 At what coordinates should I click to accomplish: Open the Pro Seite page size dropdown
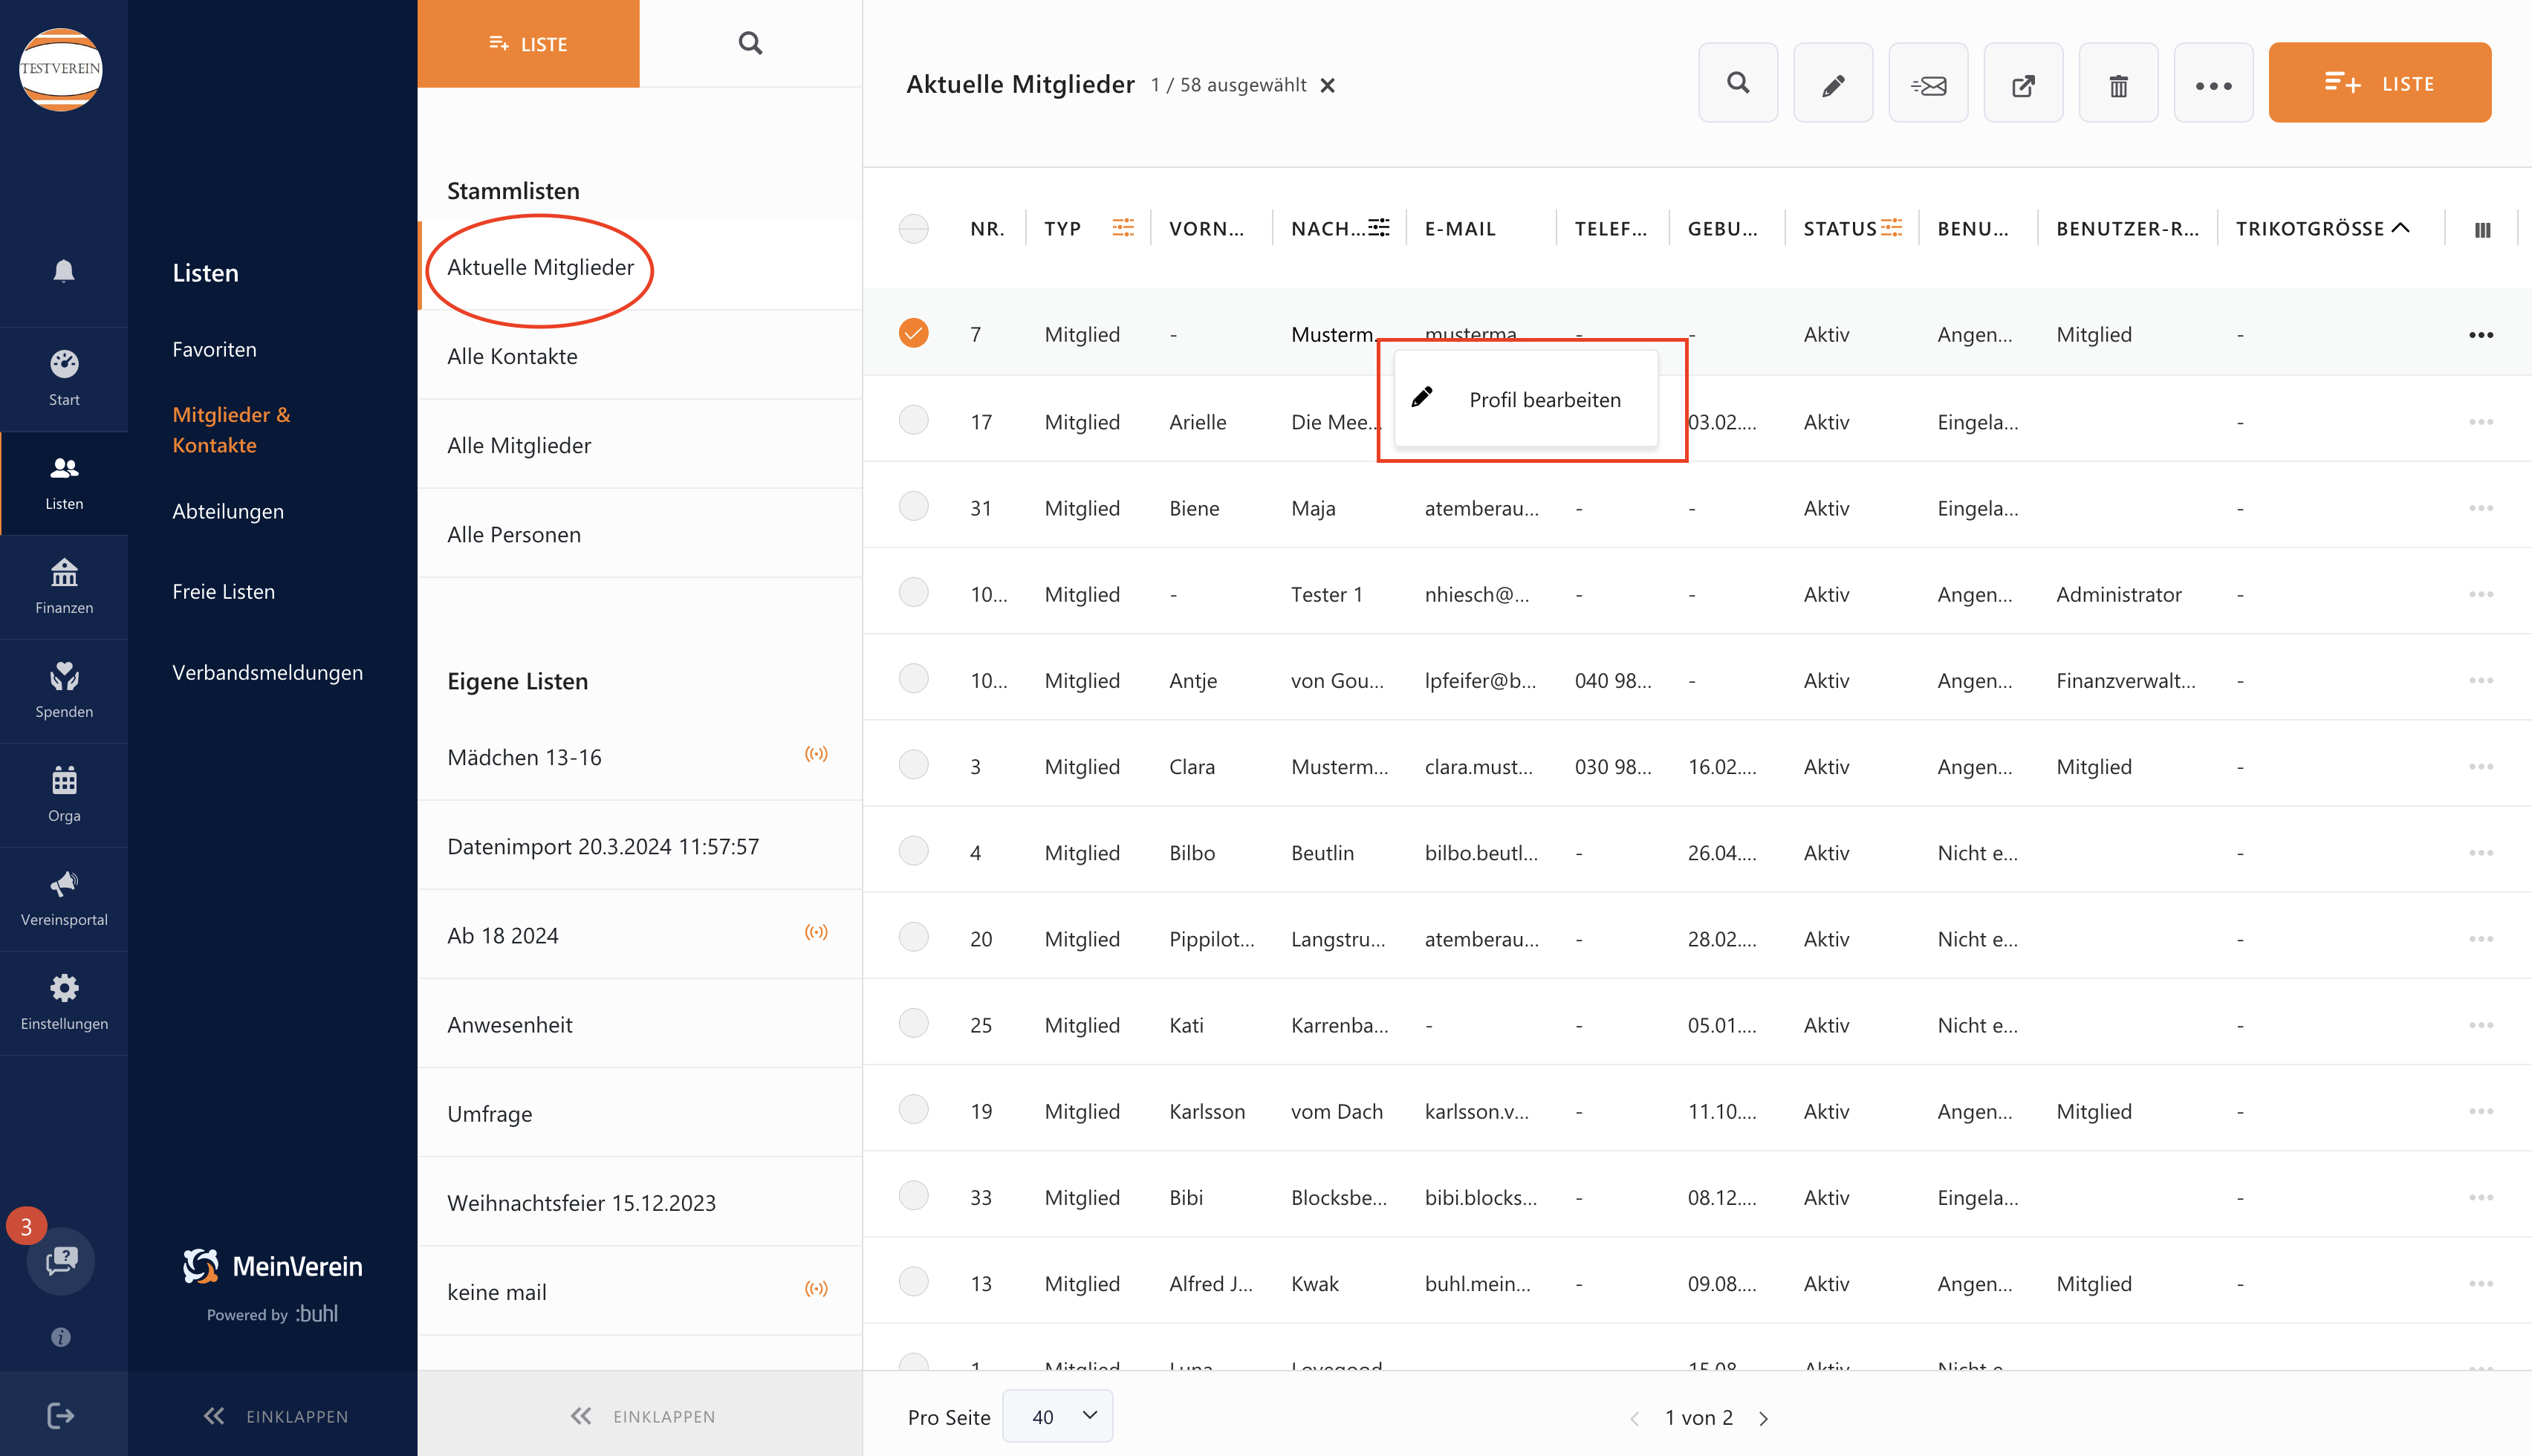point(1057,1416)
